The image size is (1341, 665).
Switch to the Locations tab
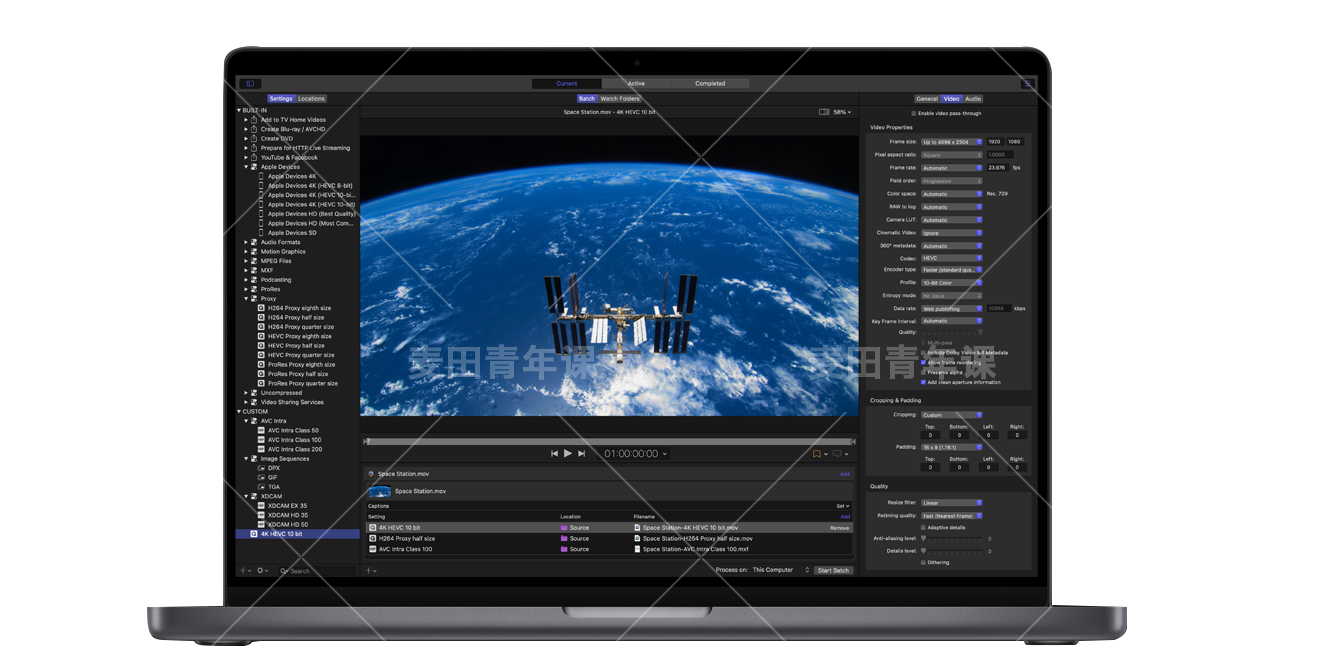[311, 99]
